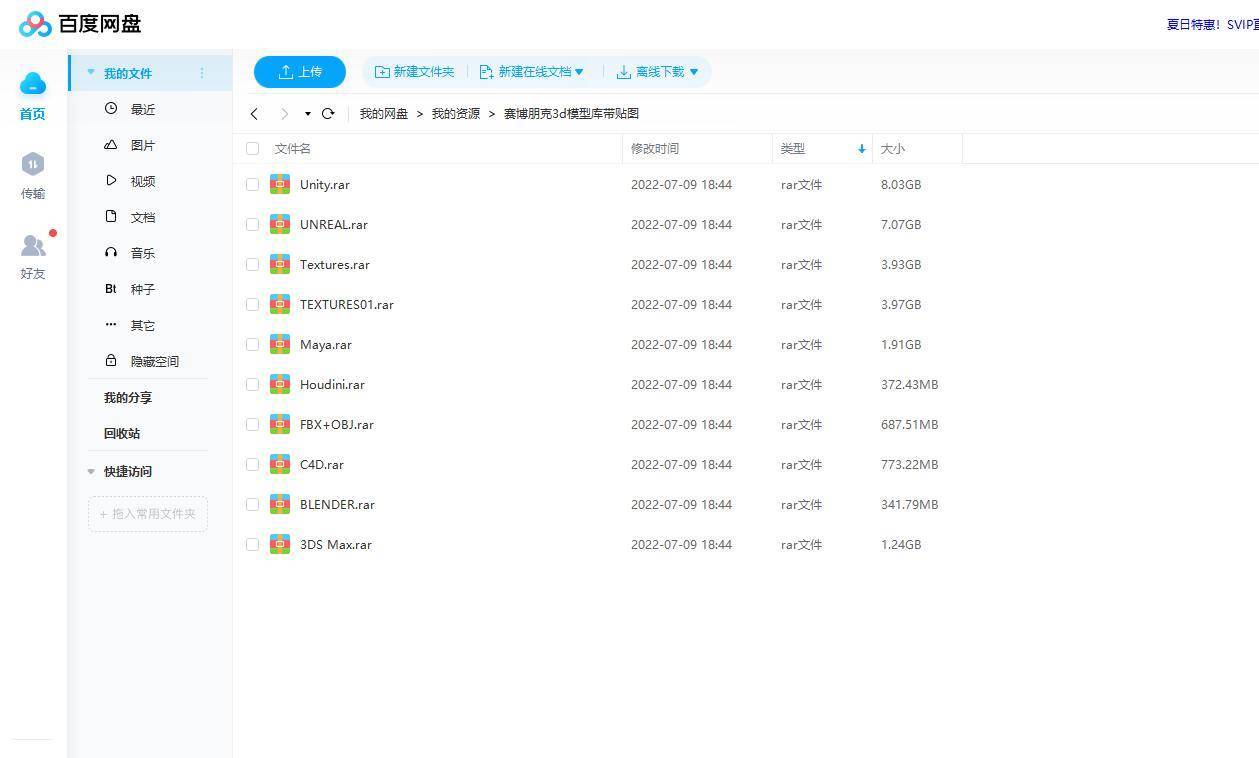Click the rar icon of Unity.rar
The image size is (1259, 758).
point(280,184)
